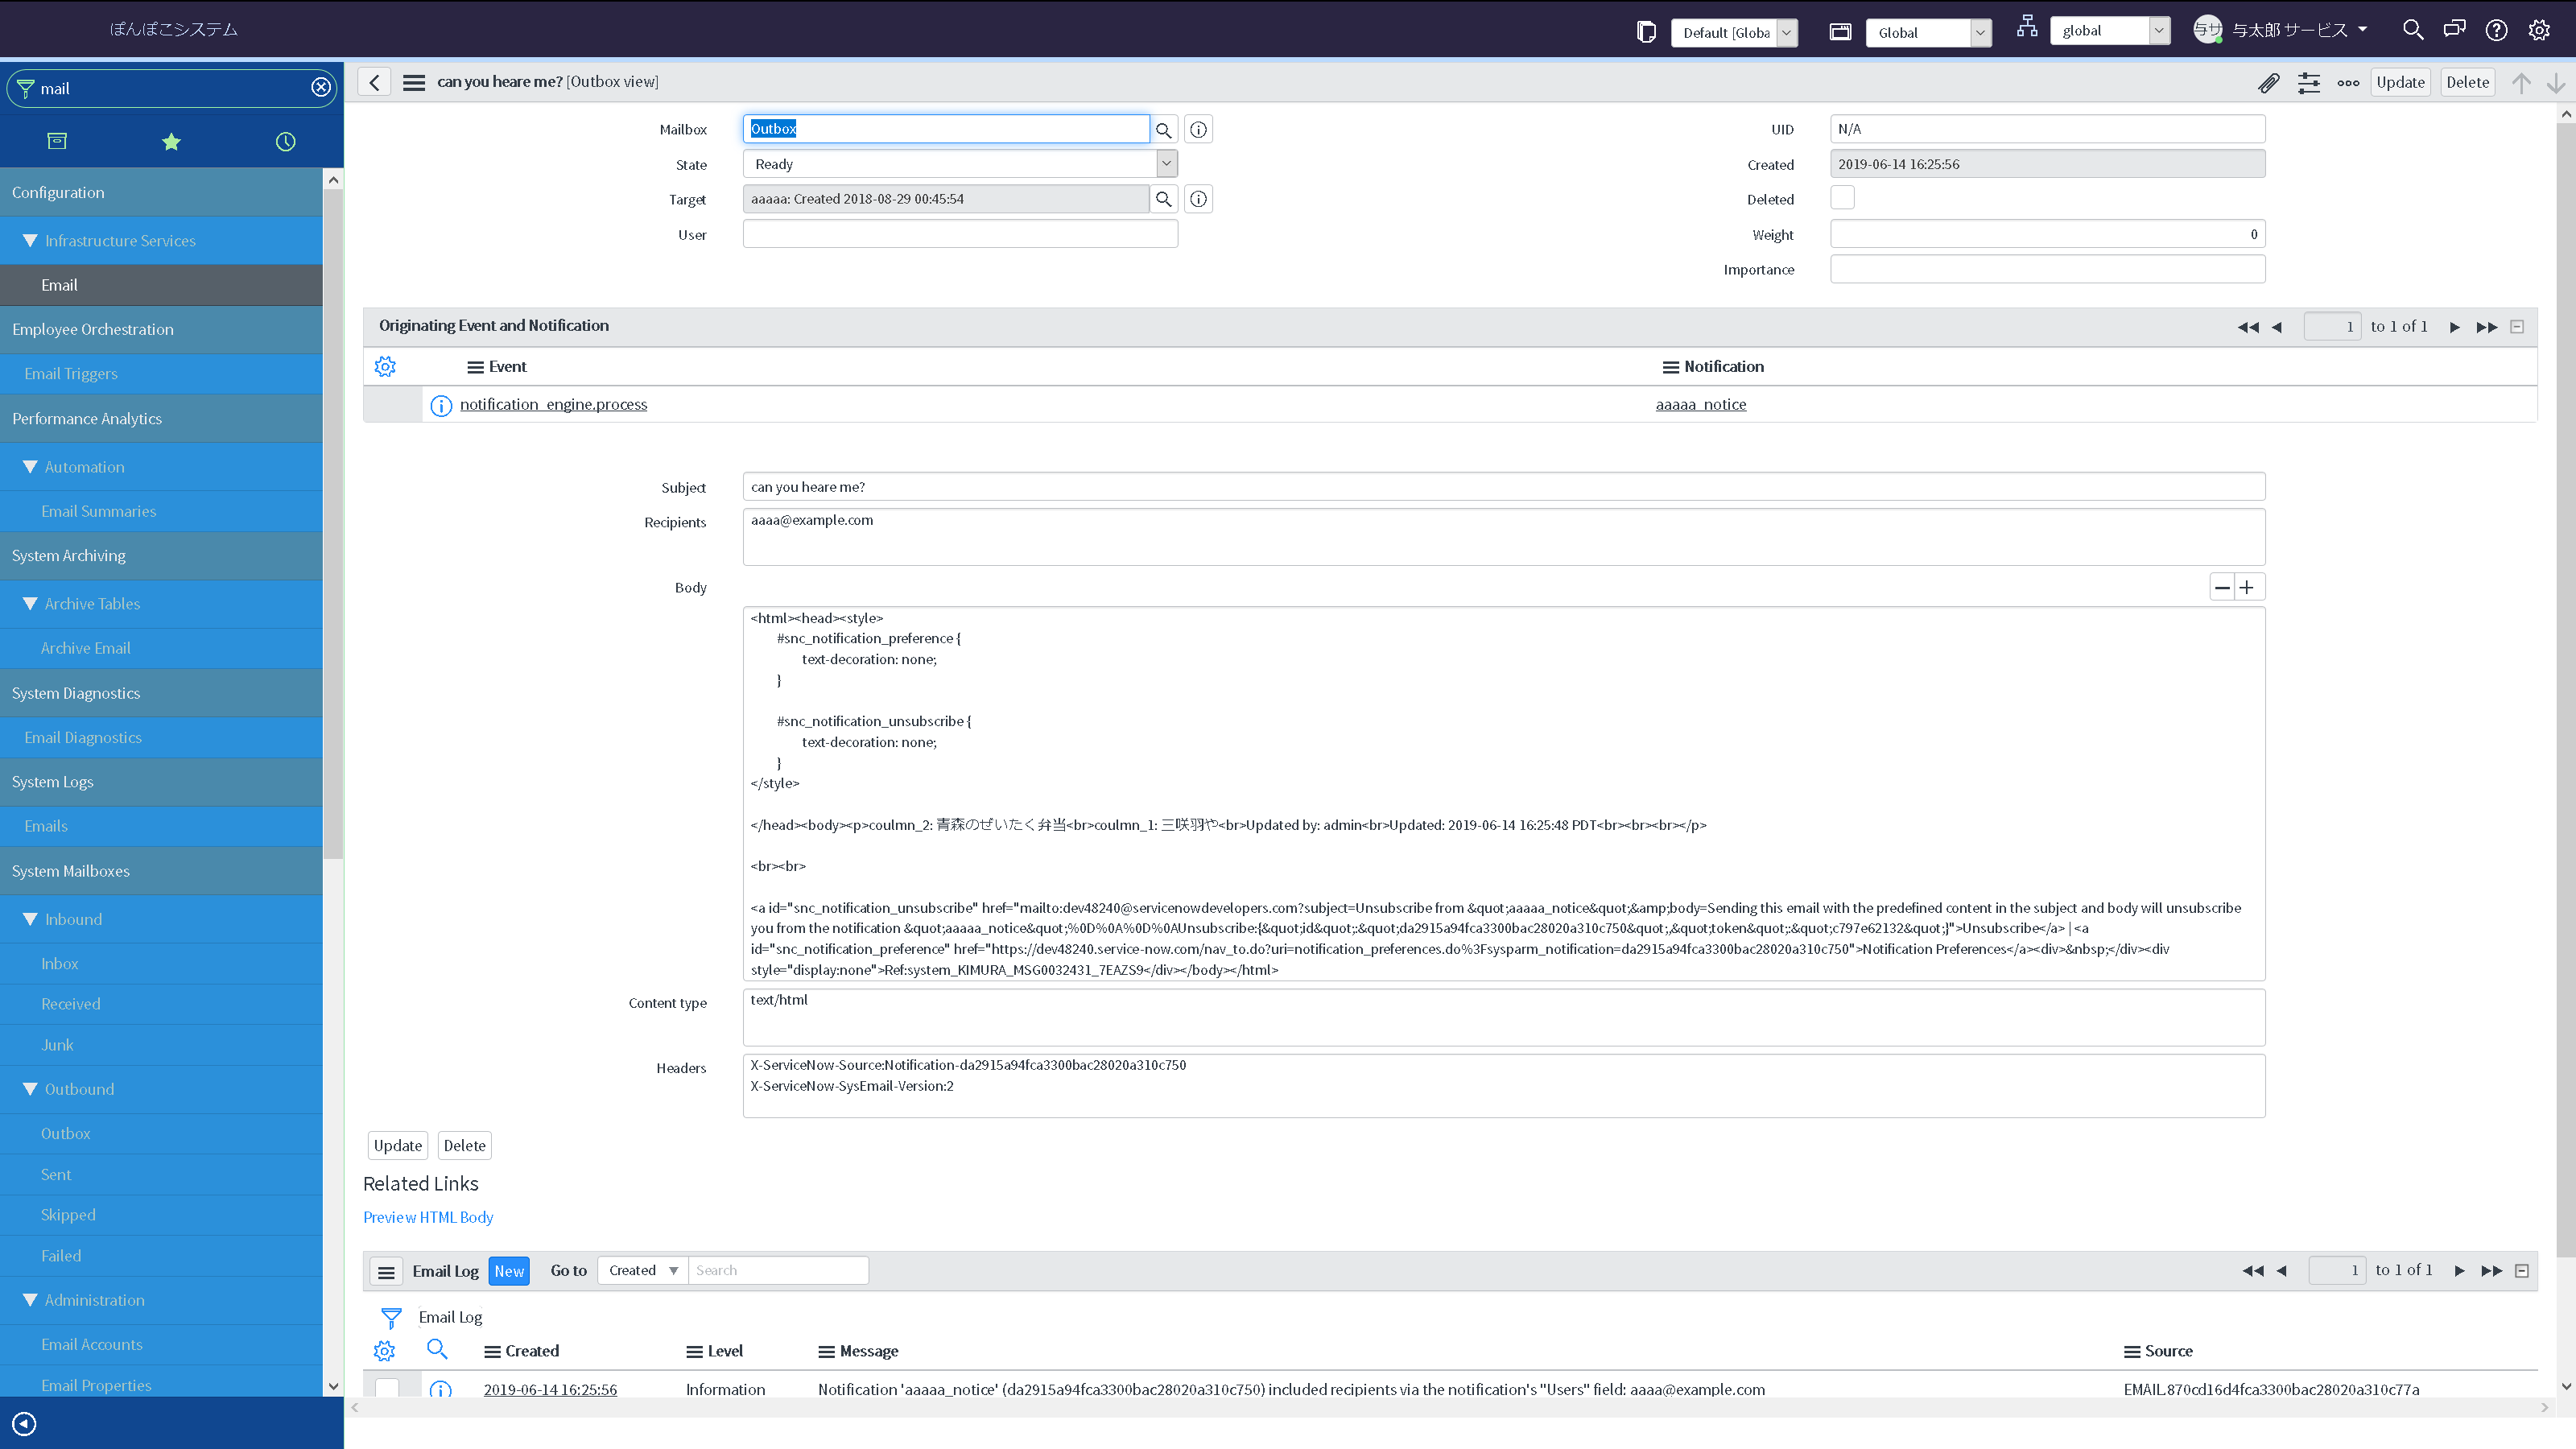Click the Preview HTML Body link

(428, 1217)
